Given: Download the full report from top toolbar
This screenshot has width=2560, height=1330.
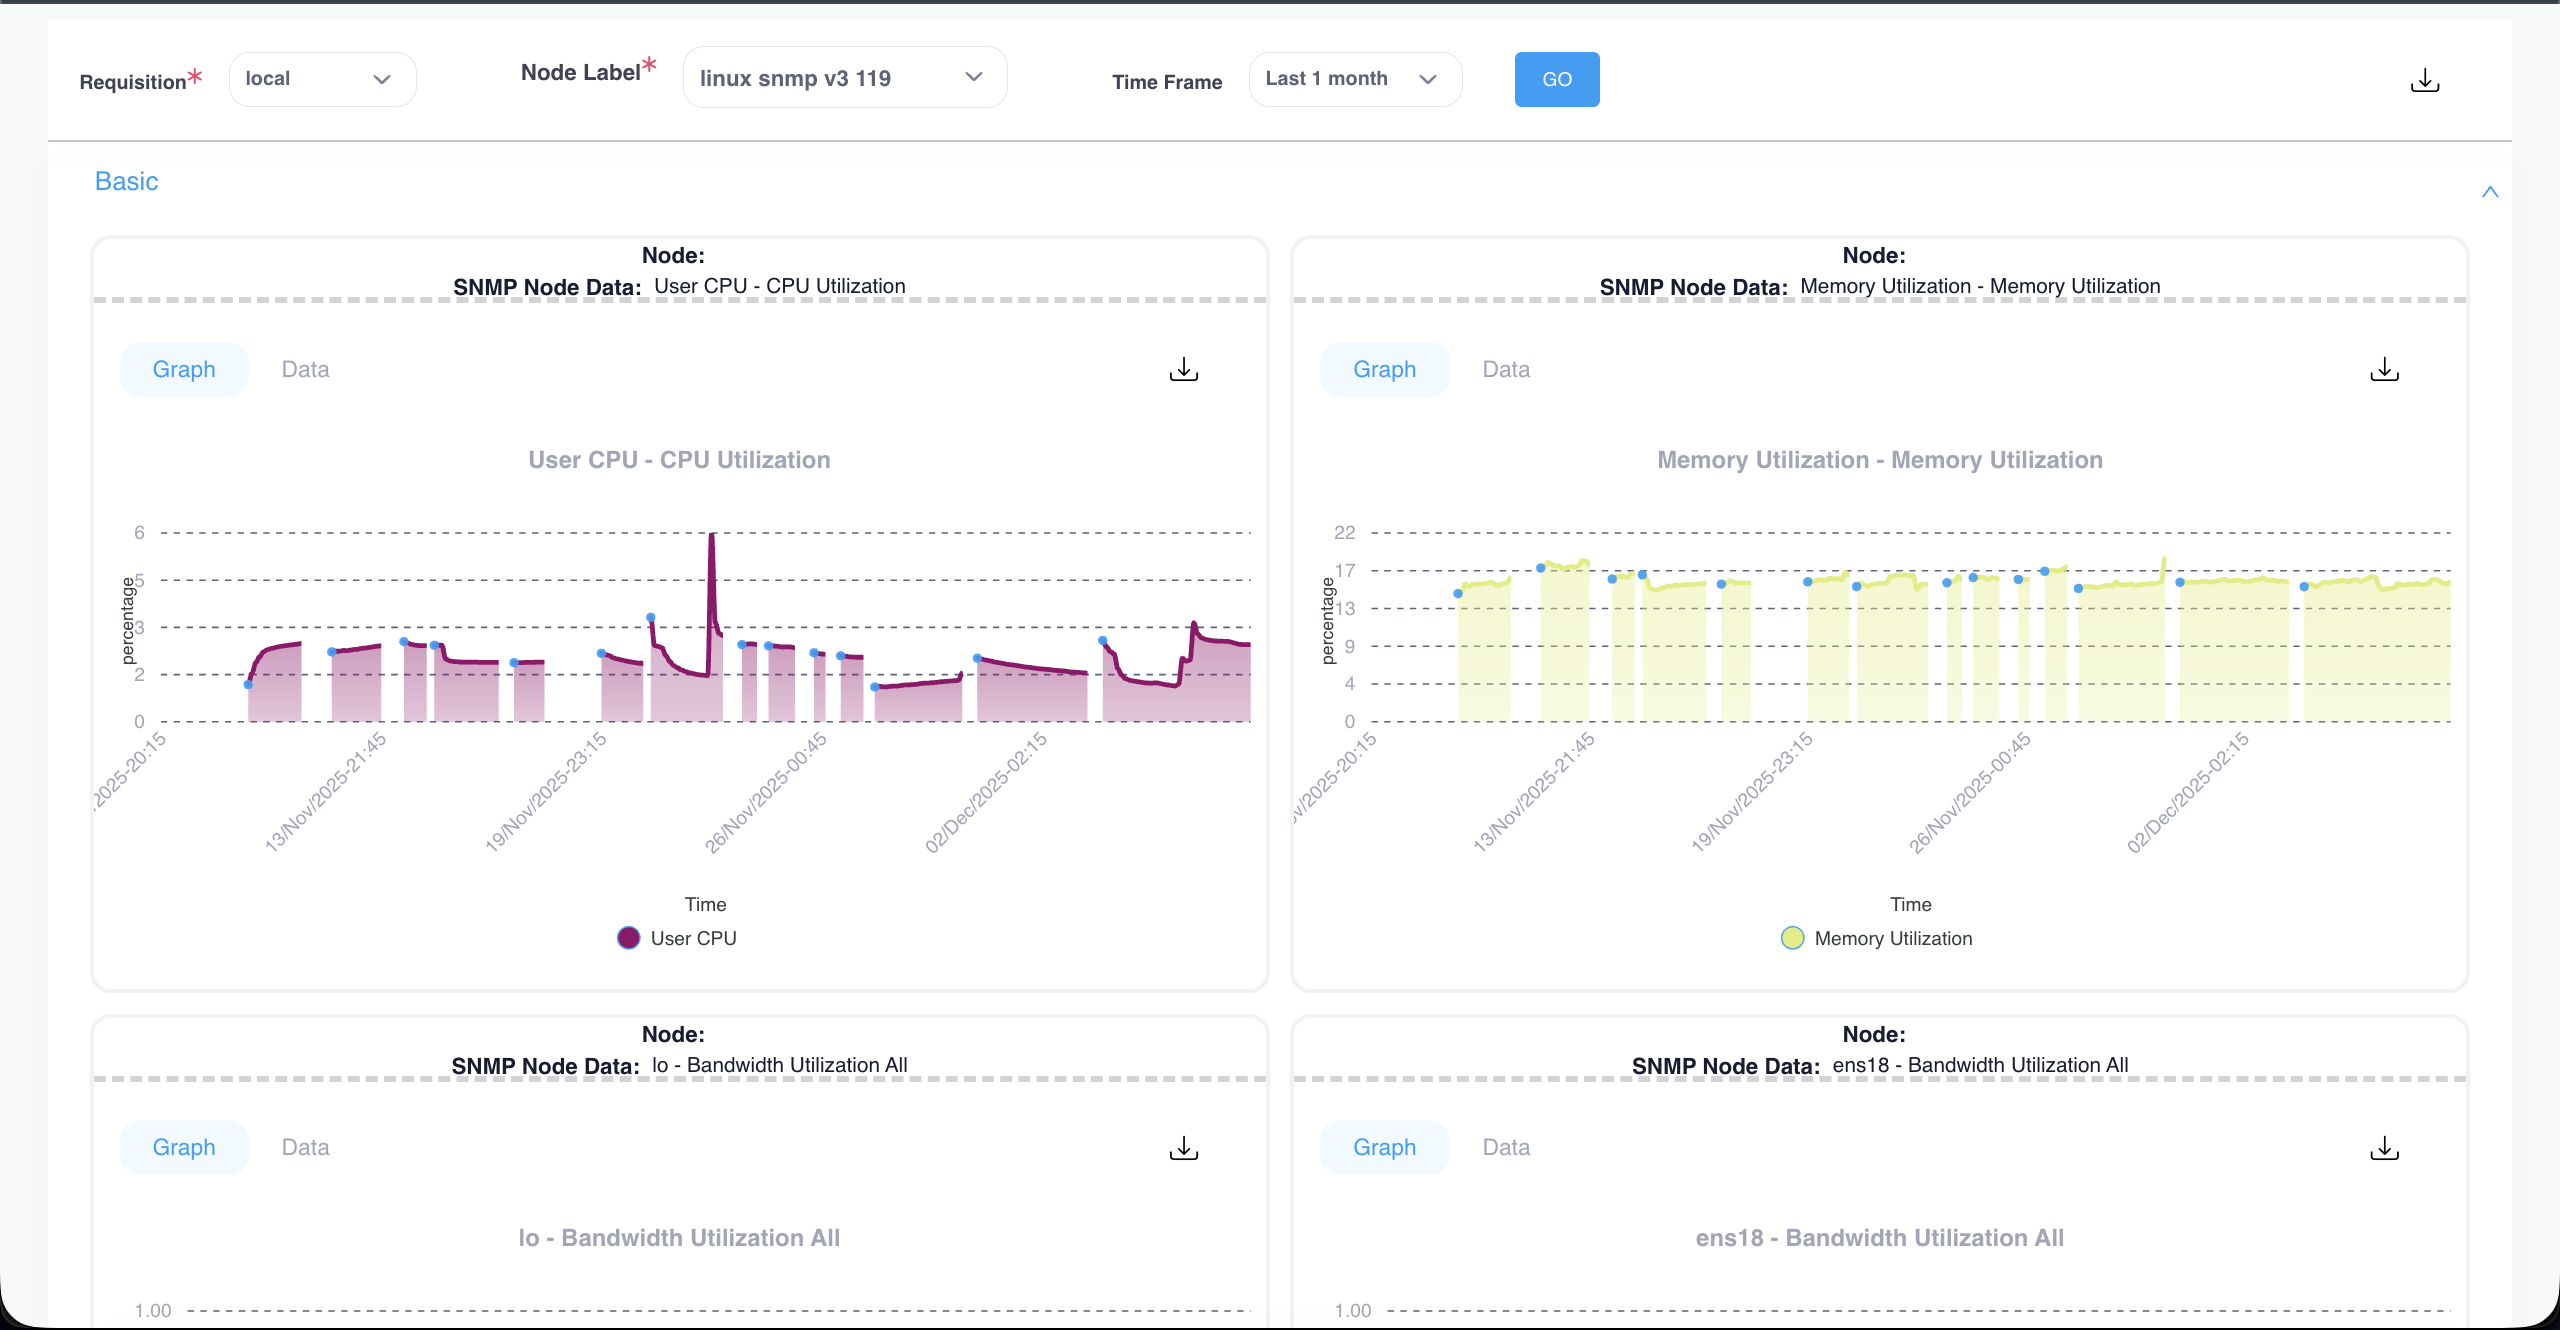Looking at the screenshot, I should [x=2425, y=80].
